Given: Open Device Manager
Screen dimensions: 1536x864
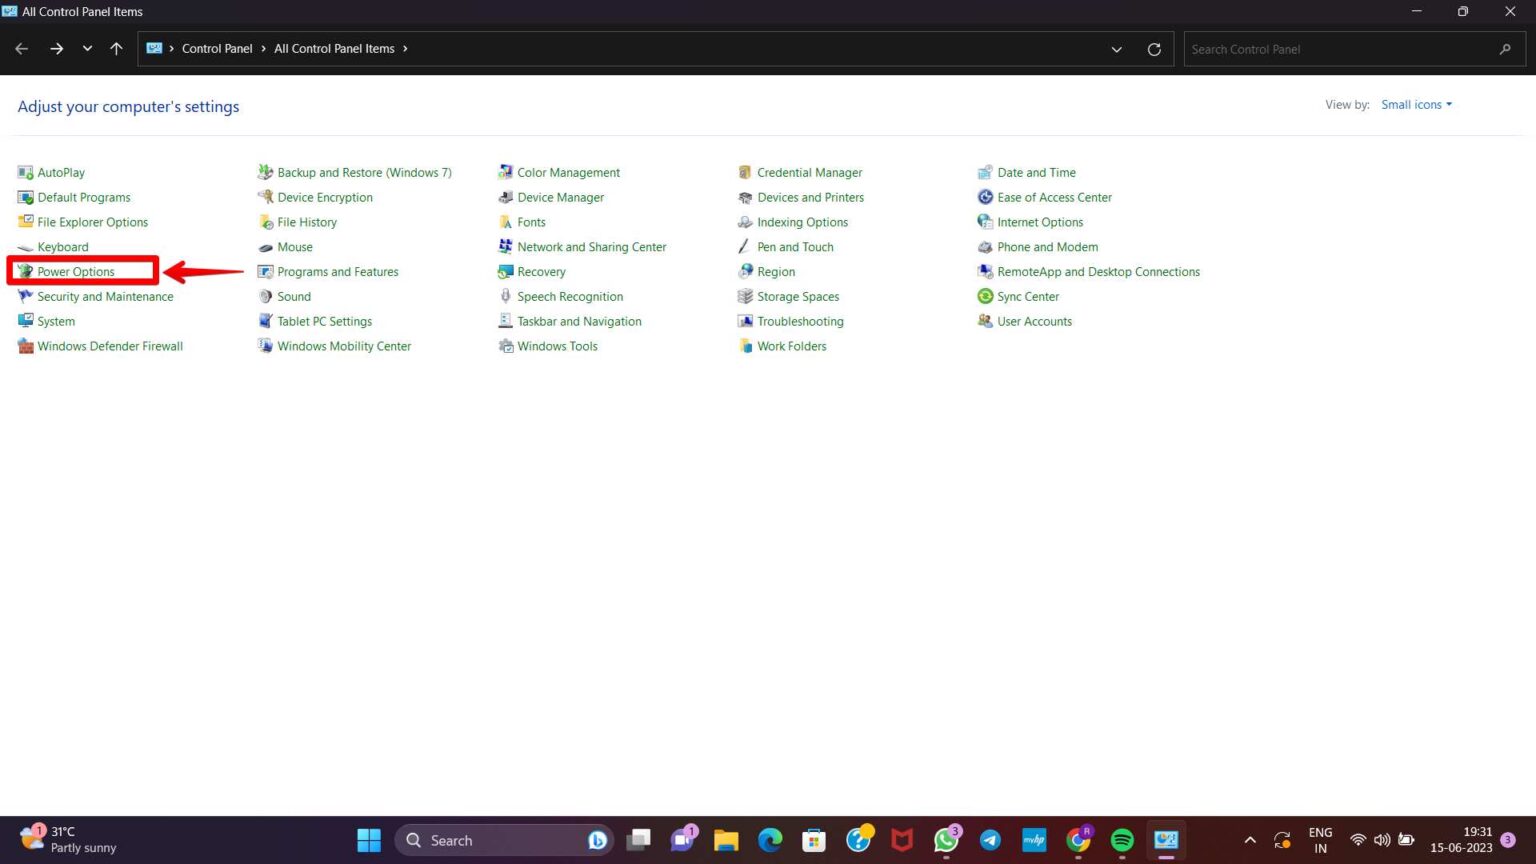Looking at the screenshot, I should click(561, 197).
